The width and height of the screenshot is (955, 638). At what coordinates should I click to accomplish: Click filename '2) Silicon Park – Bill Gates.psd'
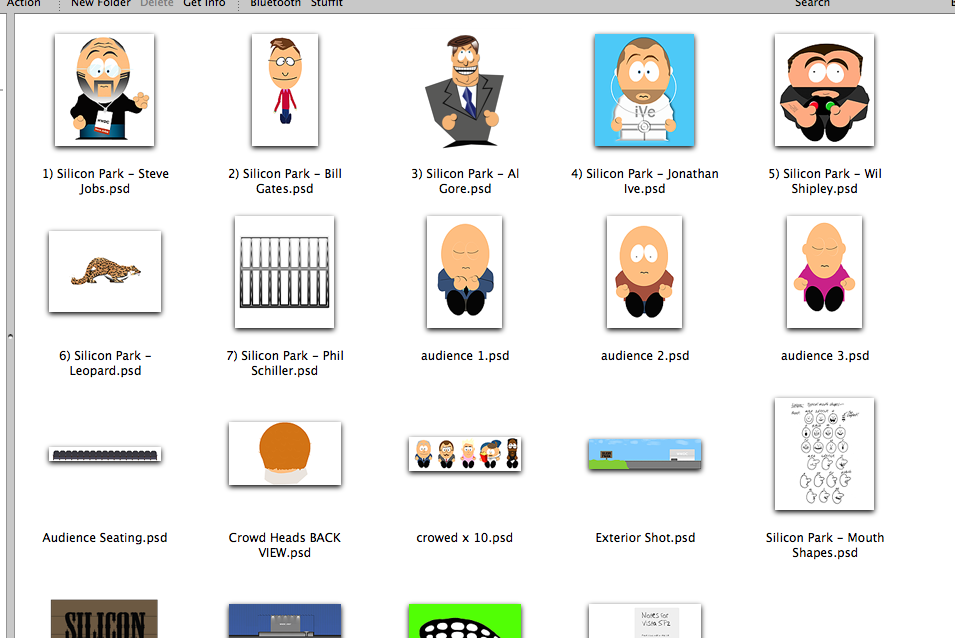point(285,181)
